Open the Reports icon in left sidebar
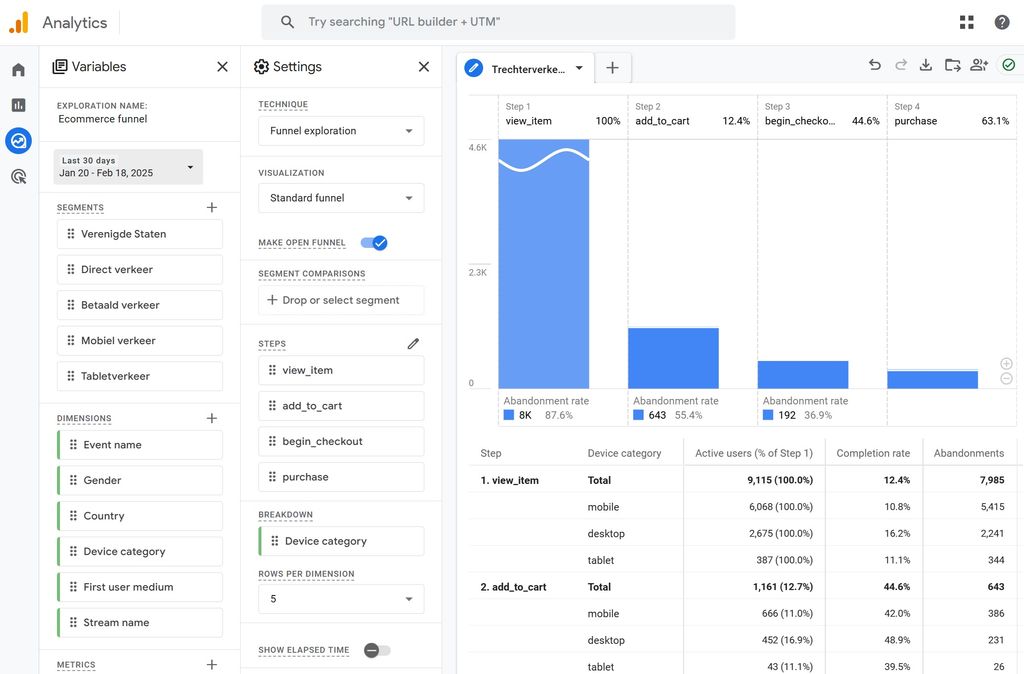 click(x=18, y=105)
